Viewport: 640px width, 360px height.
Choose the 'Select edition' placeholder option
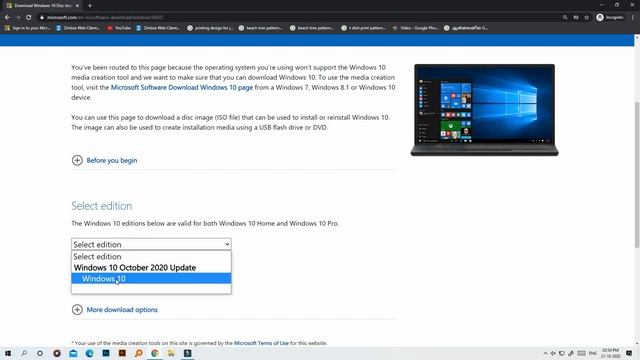151,257
